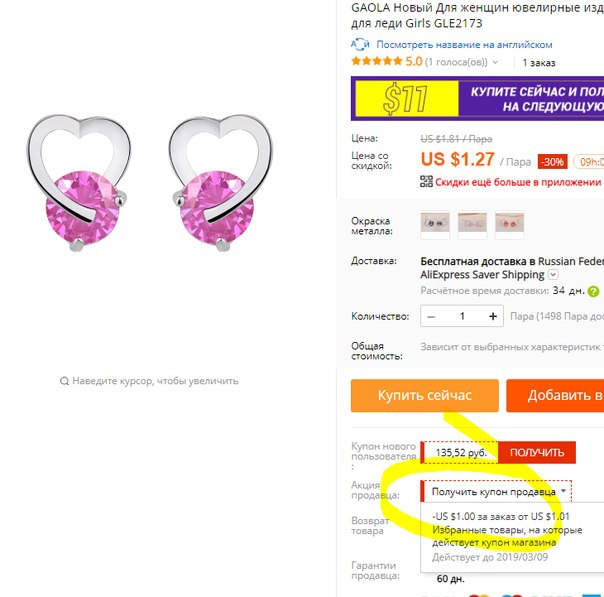This screenshot has width=604, height=597.
Task: Increase quantity with the plus button
Action: [x=493, y=317]
